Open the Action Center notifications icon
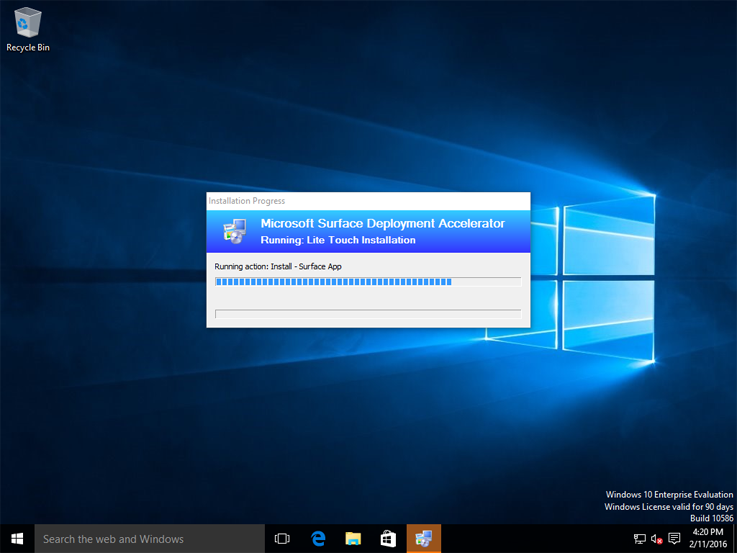The height and width of the screenshot is (553, 737). (x=674, y=538)
